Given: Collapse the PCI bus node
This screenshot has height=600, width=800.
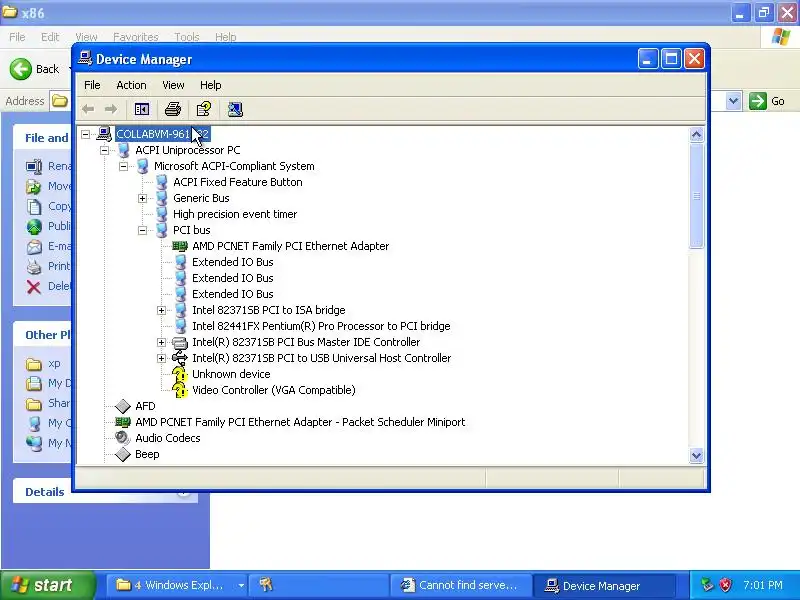Looking at the screenshot, I should (x=142, y=231).
